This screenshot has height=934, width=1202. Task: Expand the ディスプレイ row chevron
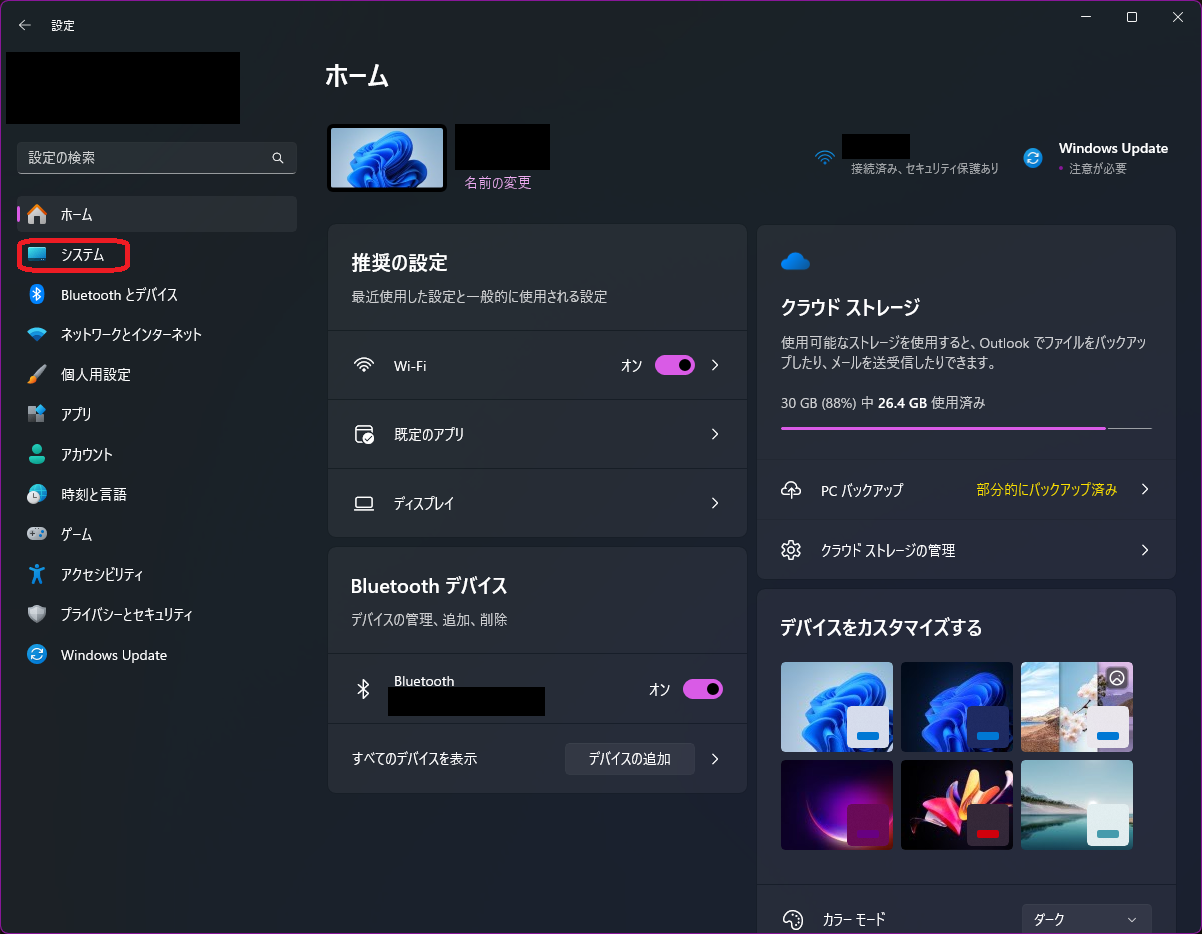coord(714,503)
